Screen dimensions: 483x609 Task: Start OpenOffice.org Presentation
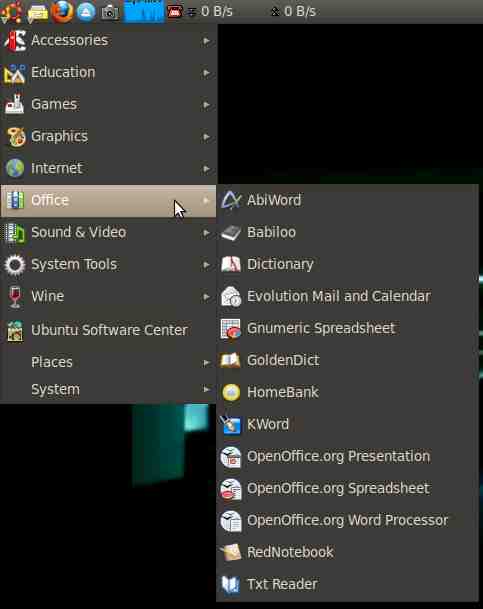click(347, 457)
